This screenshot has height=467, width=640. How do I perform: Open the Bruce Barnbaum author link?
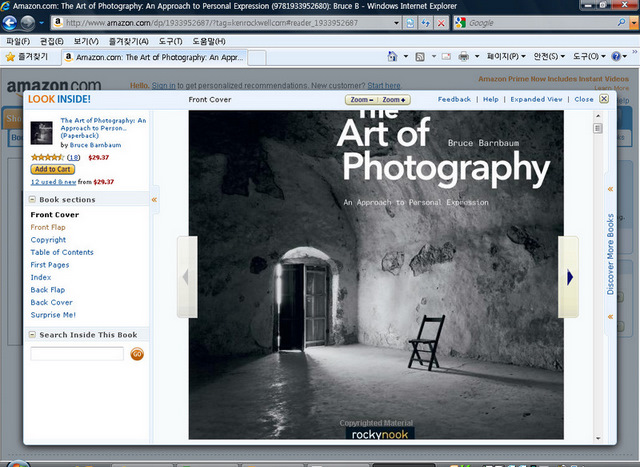coord(95,145)
